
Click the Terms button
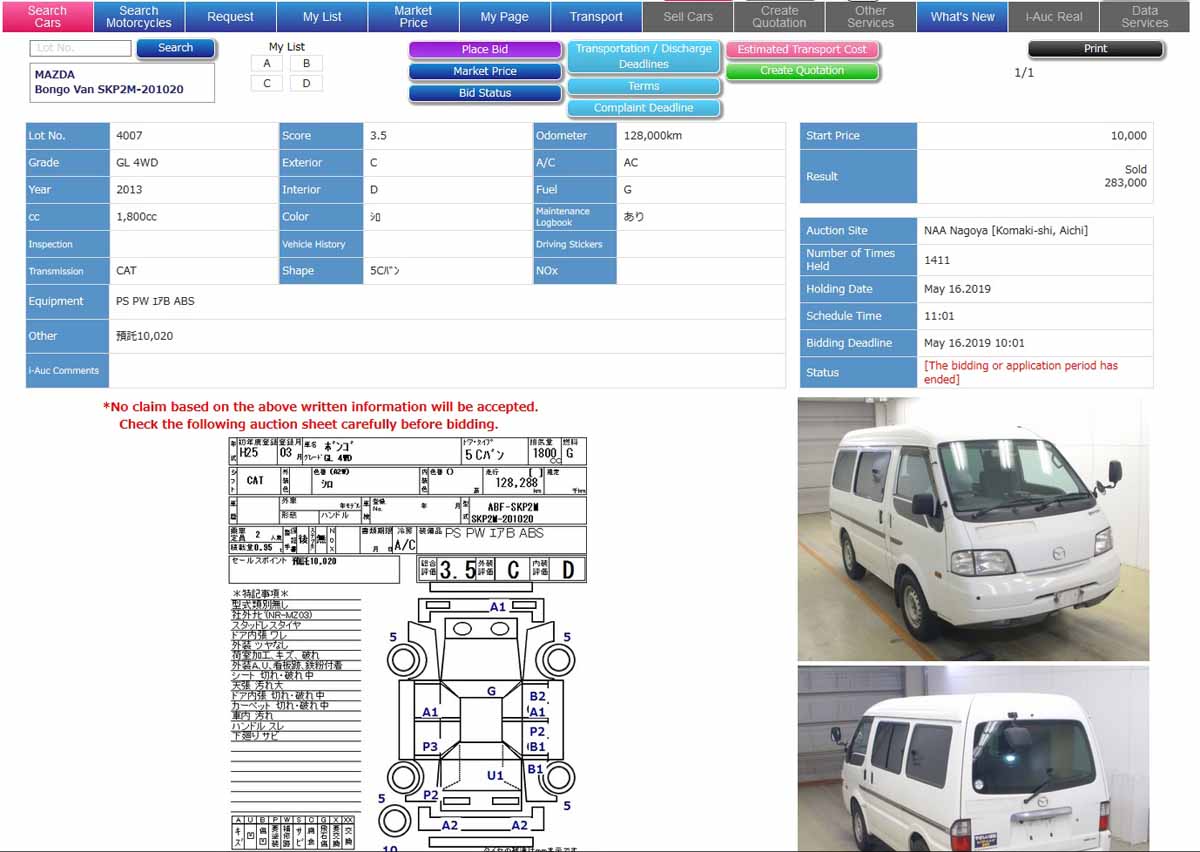644,87
